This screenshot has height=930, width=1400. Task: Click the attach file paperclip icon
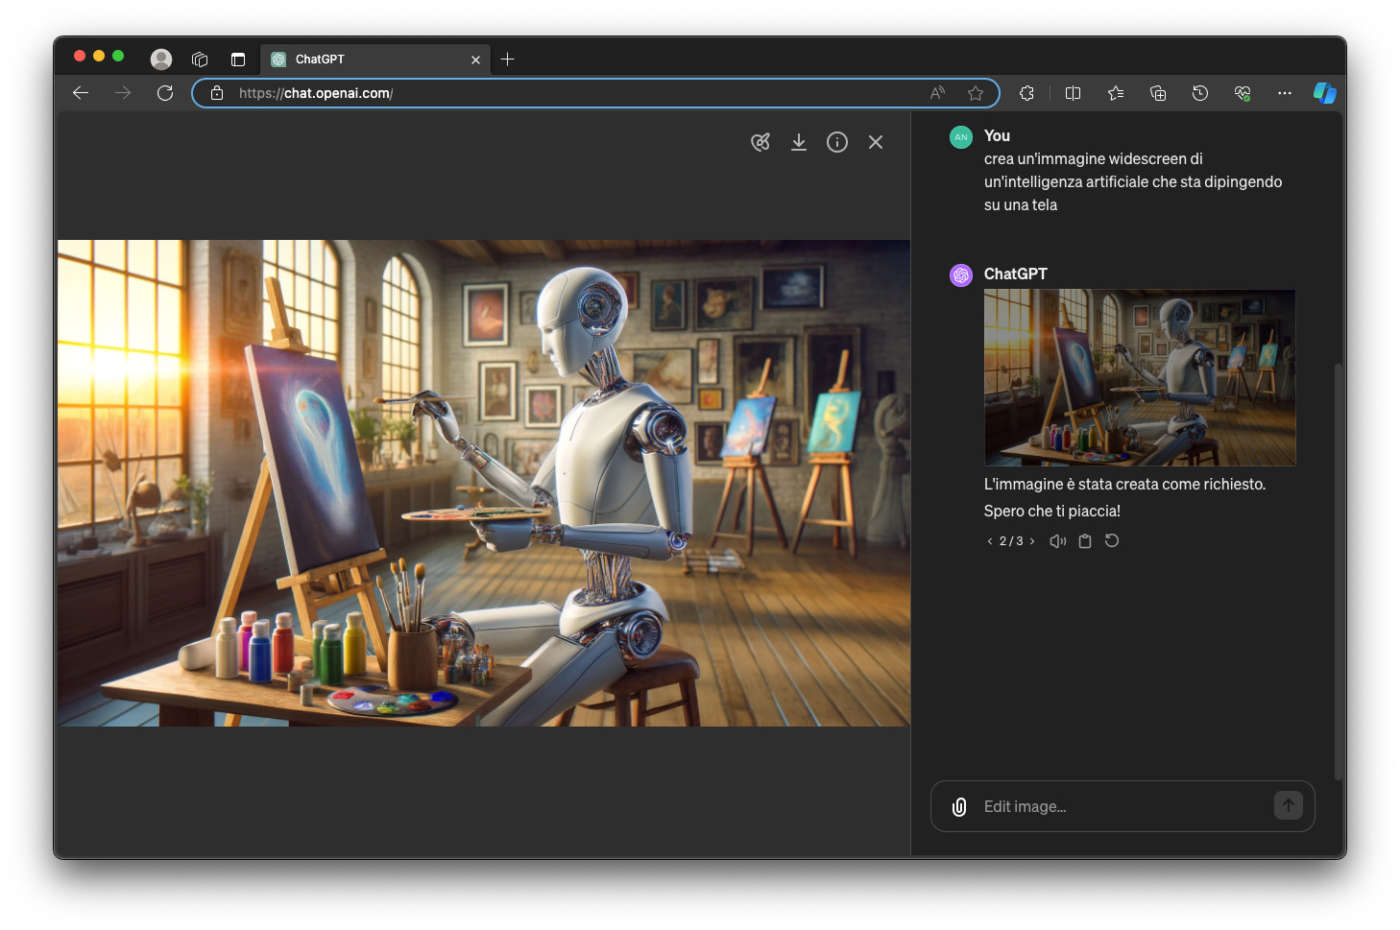coord(958,807)
